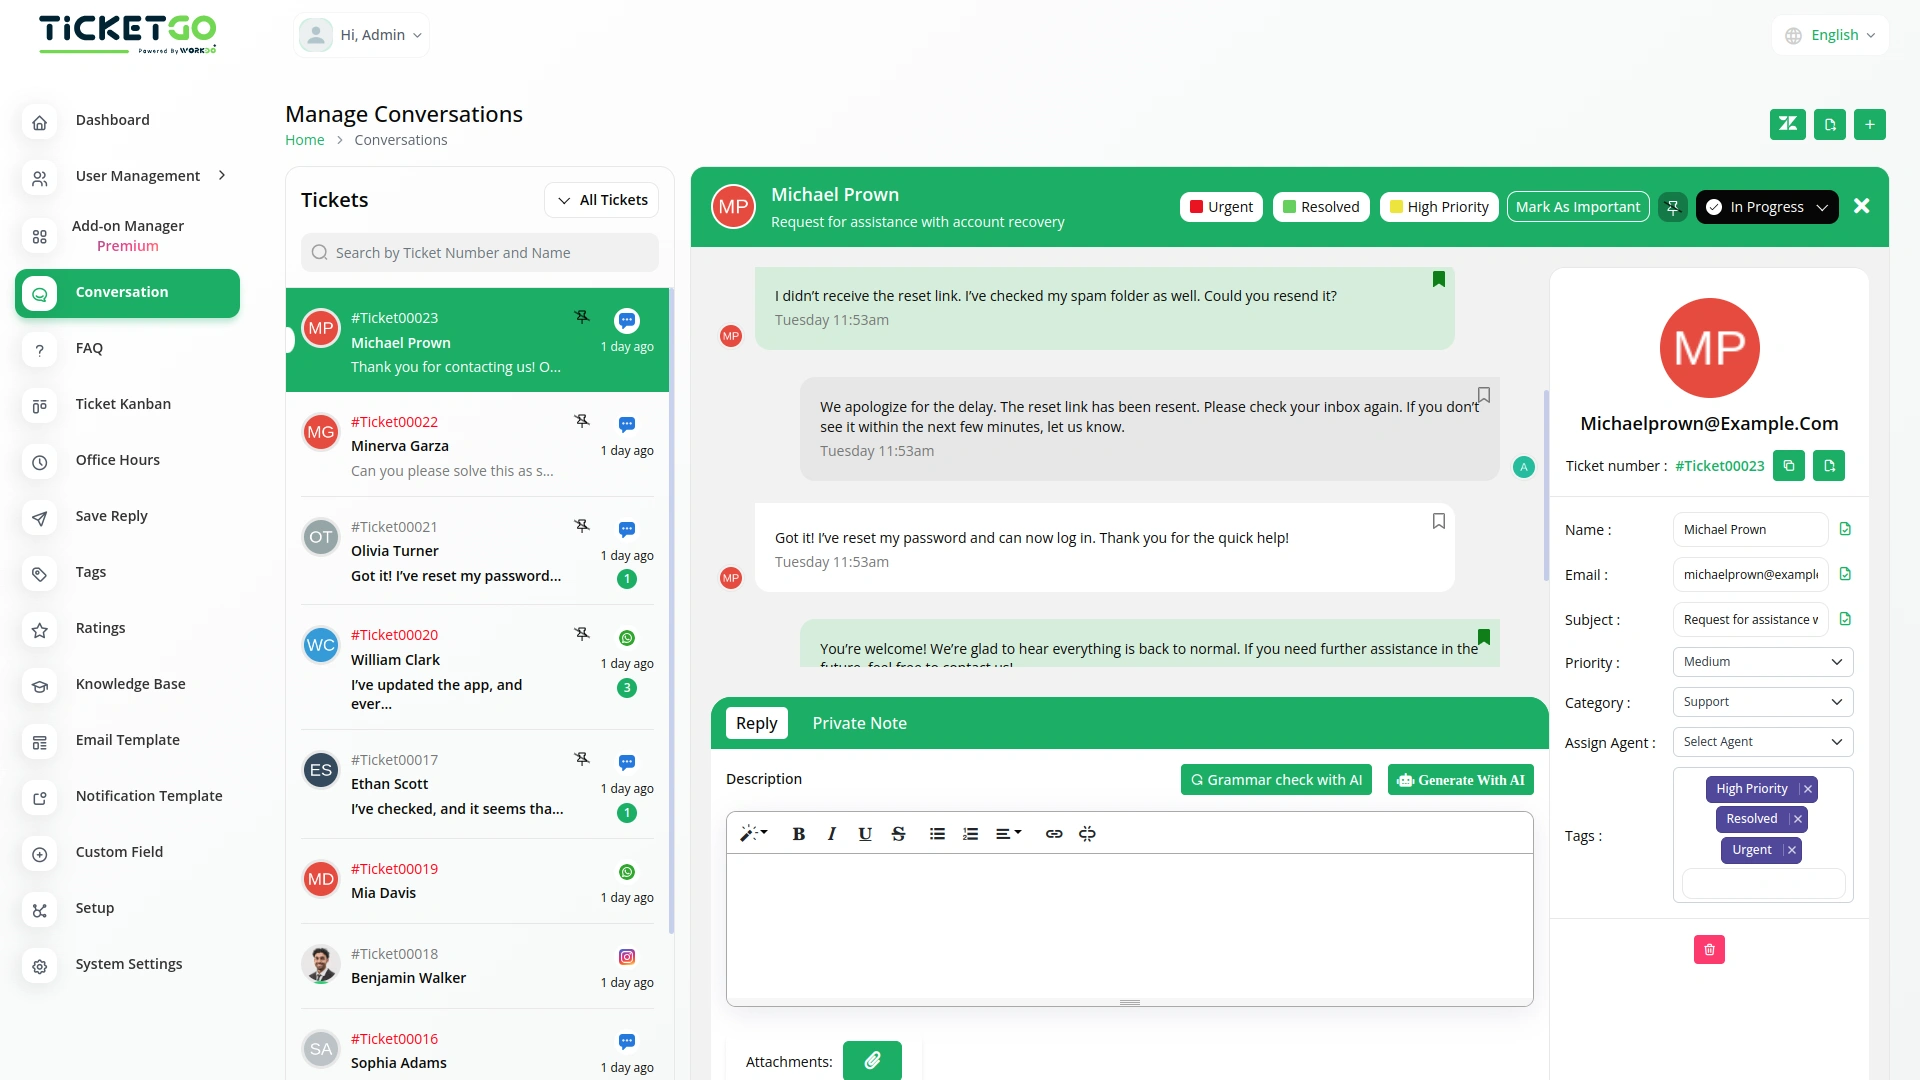Switch to the Private Note tab
1920x1080 pixels.
(x=859, y=722)
